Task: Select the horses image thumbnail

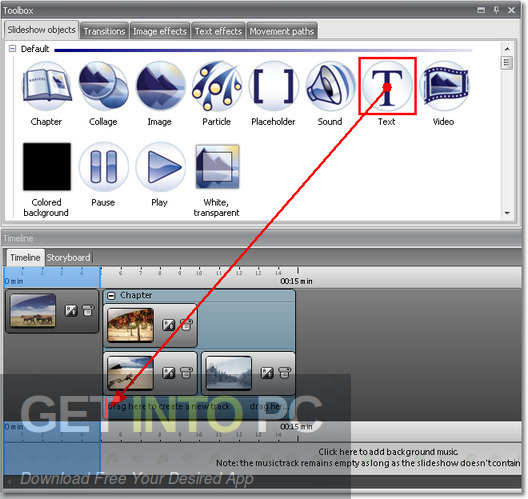Action: coord(33,310)
